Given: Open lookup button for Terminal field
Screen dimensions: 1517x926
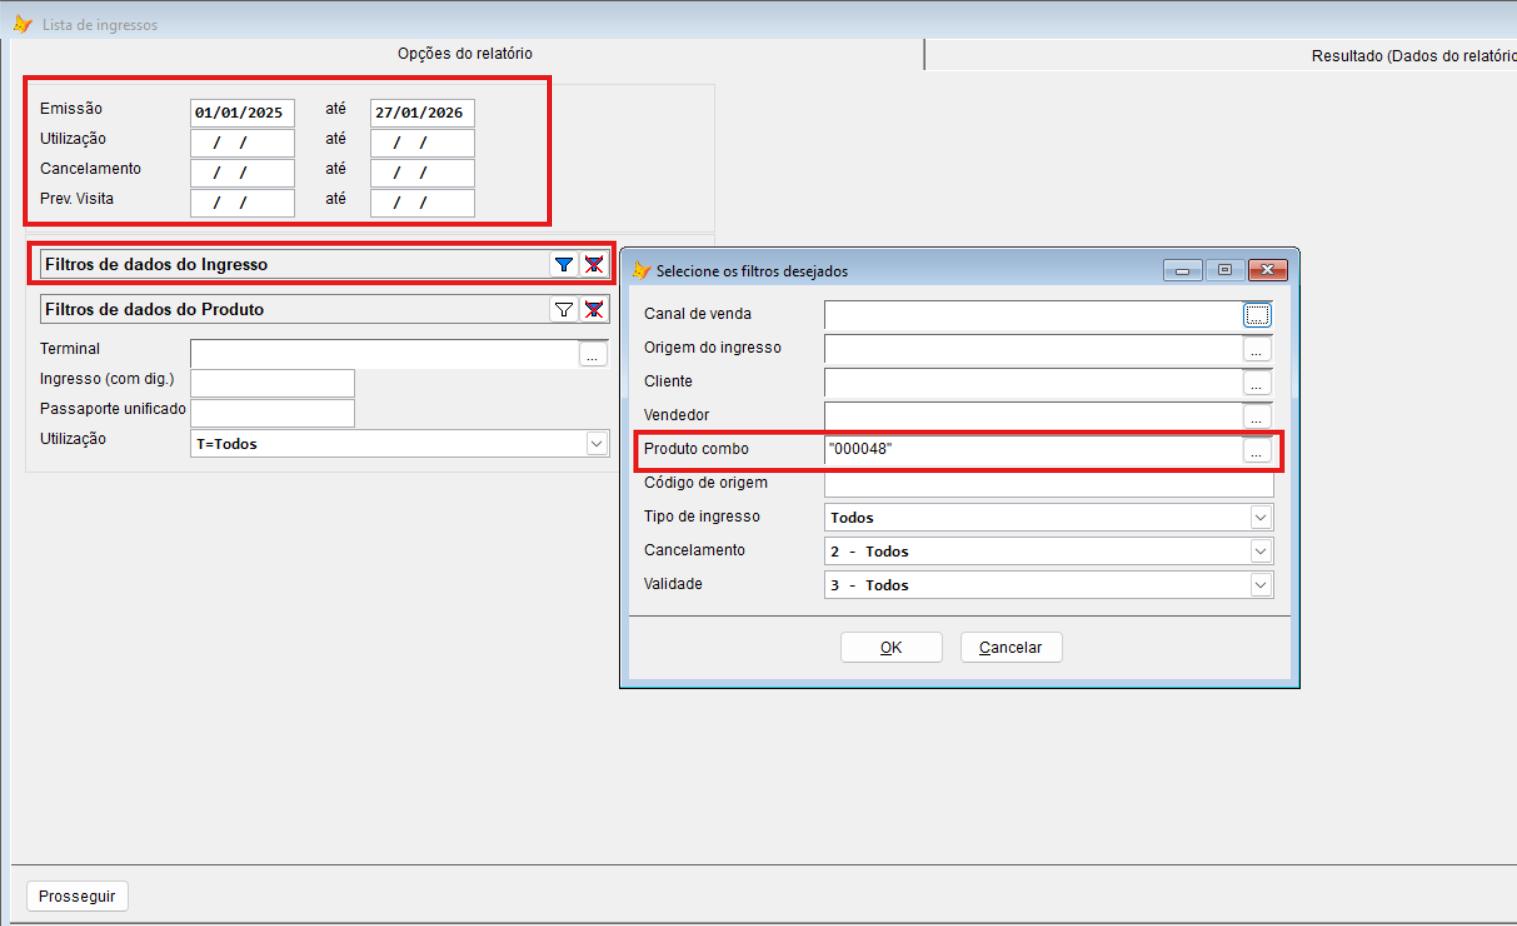Looking at the screenshot, I should pyautogui.click(x=593, y=354).
